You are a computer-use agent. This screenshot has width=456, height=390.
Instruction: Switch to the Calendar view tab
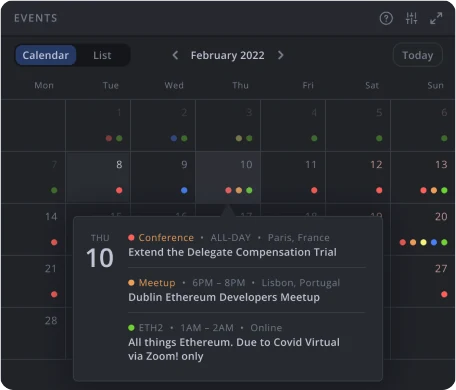click(46, 55)
